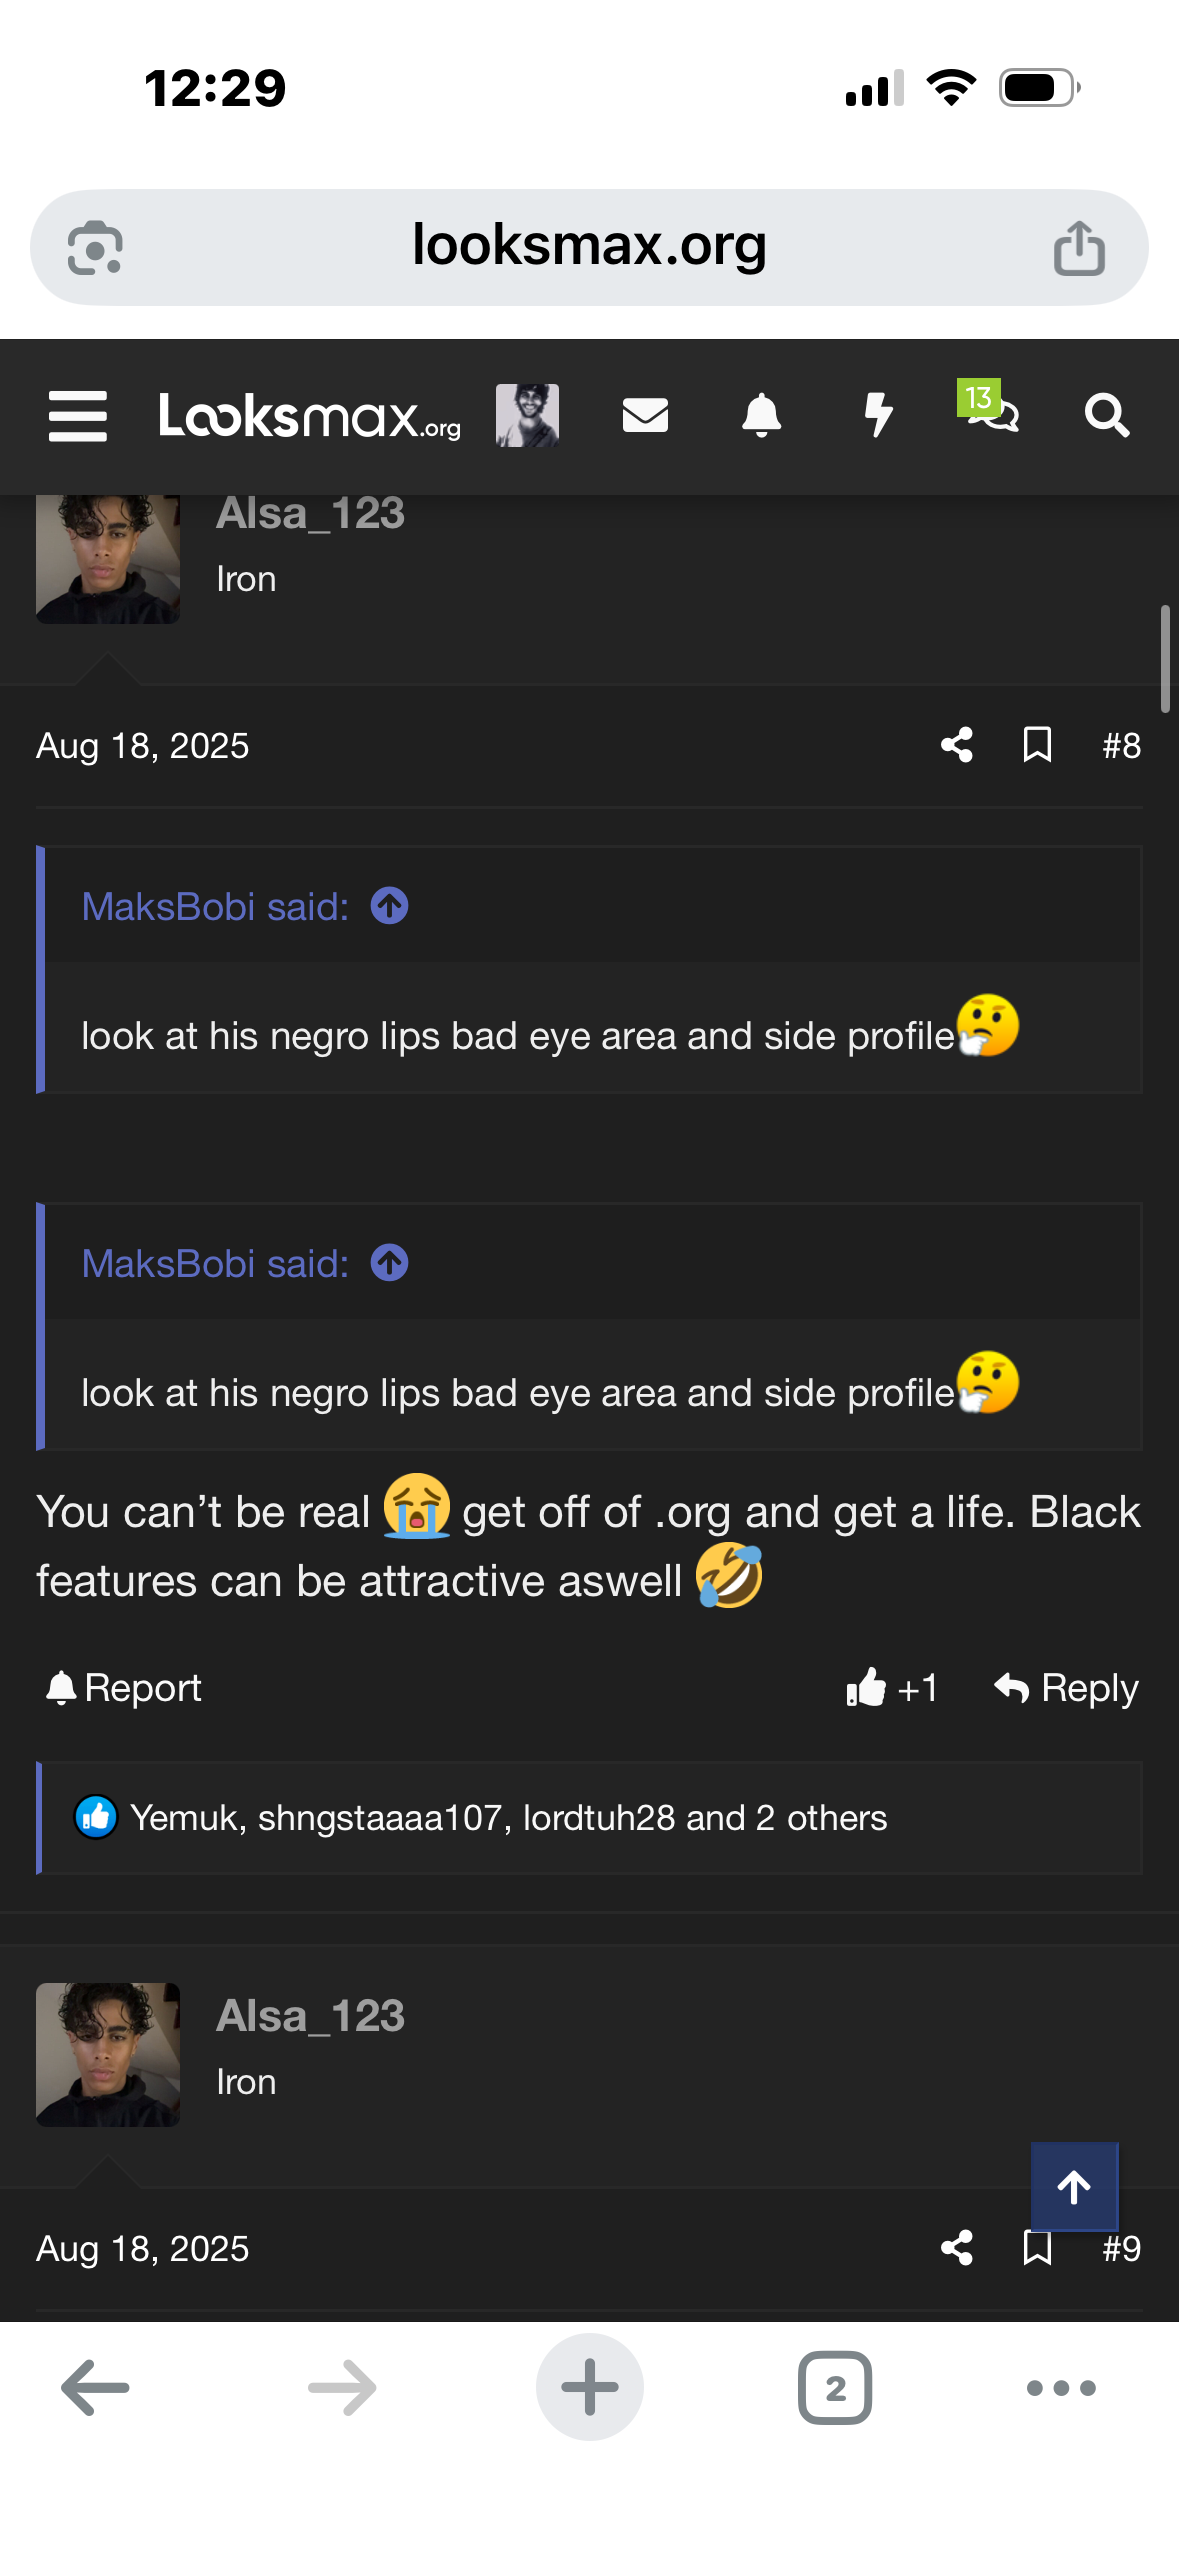Jump to second quoted MaksBobi post arrow
The width and height of the screenshot is (1179, 2556).
pos(390,1263)
